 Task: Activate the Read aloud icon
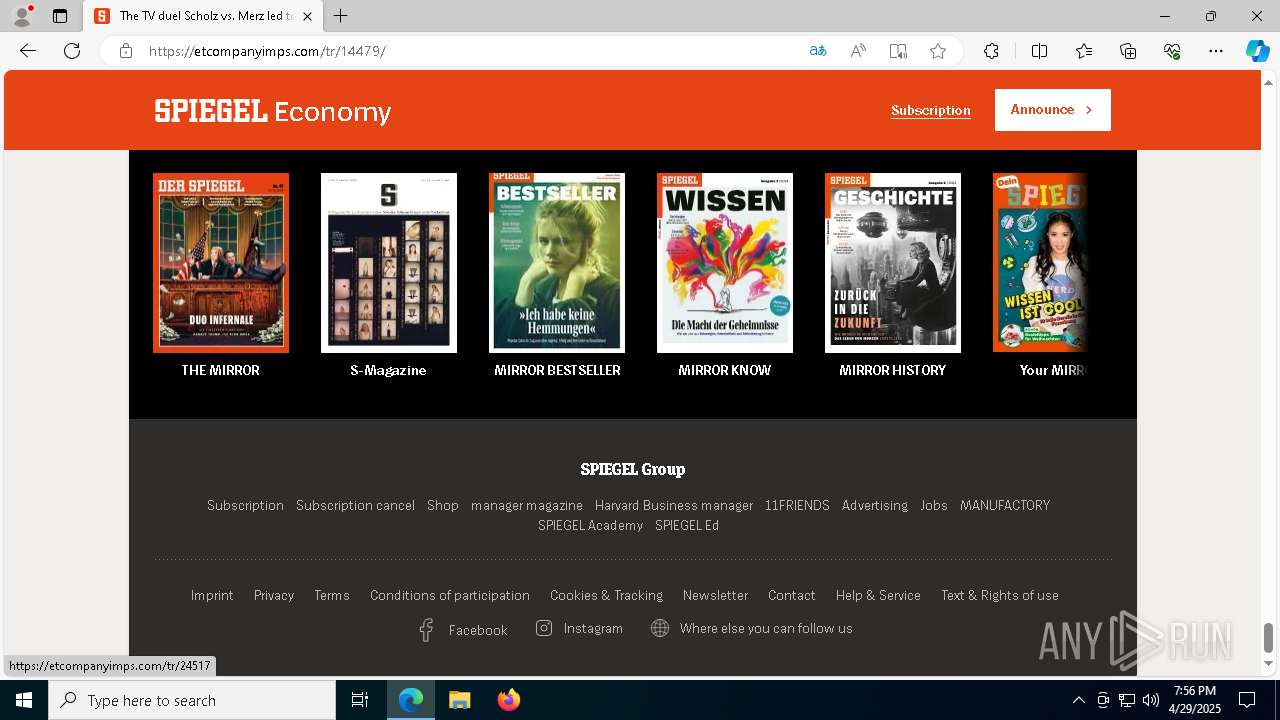[x=858, y=51]
